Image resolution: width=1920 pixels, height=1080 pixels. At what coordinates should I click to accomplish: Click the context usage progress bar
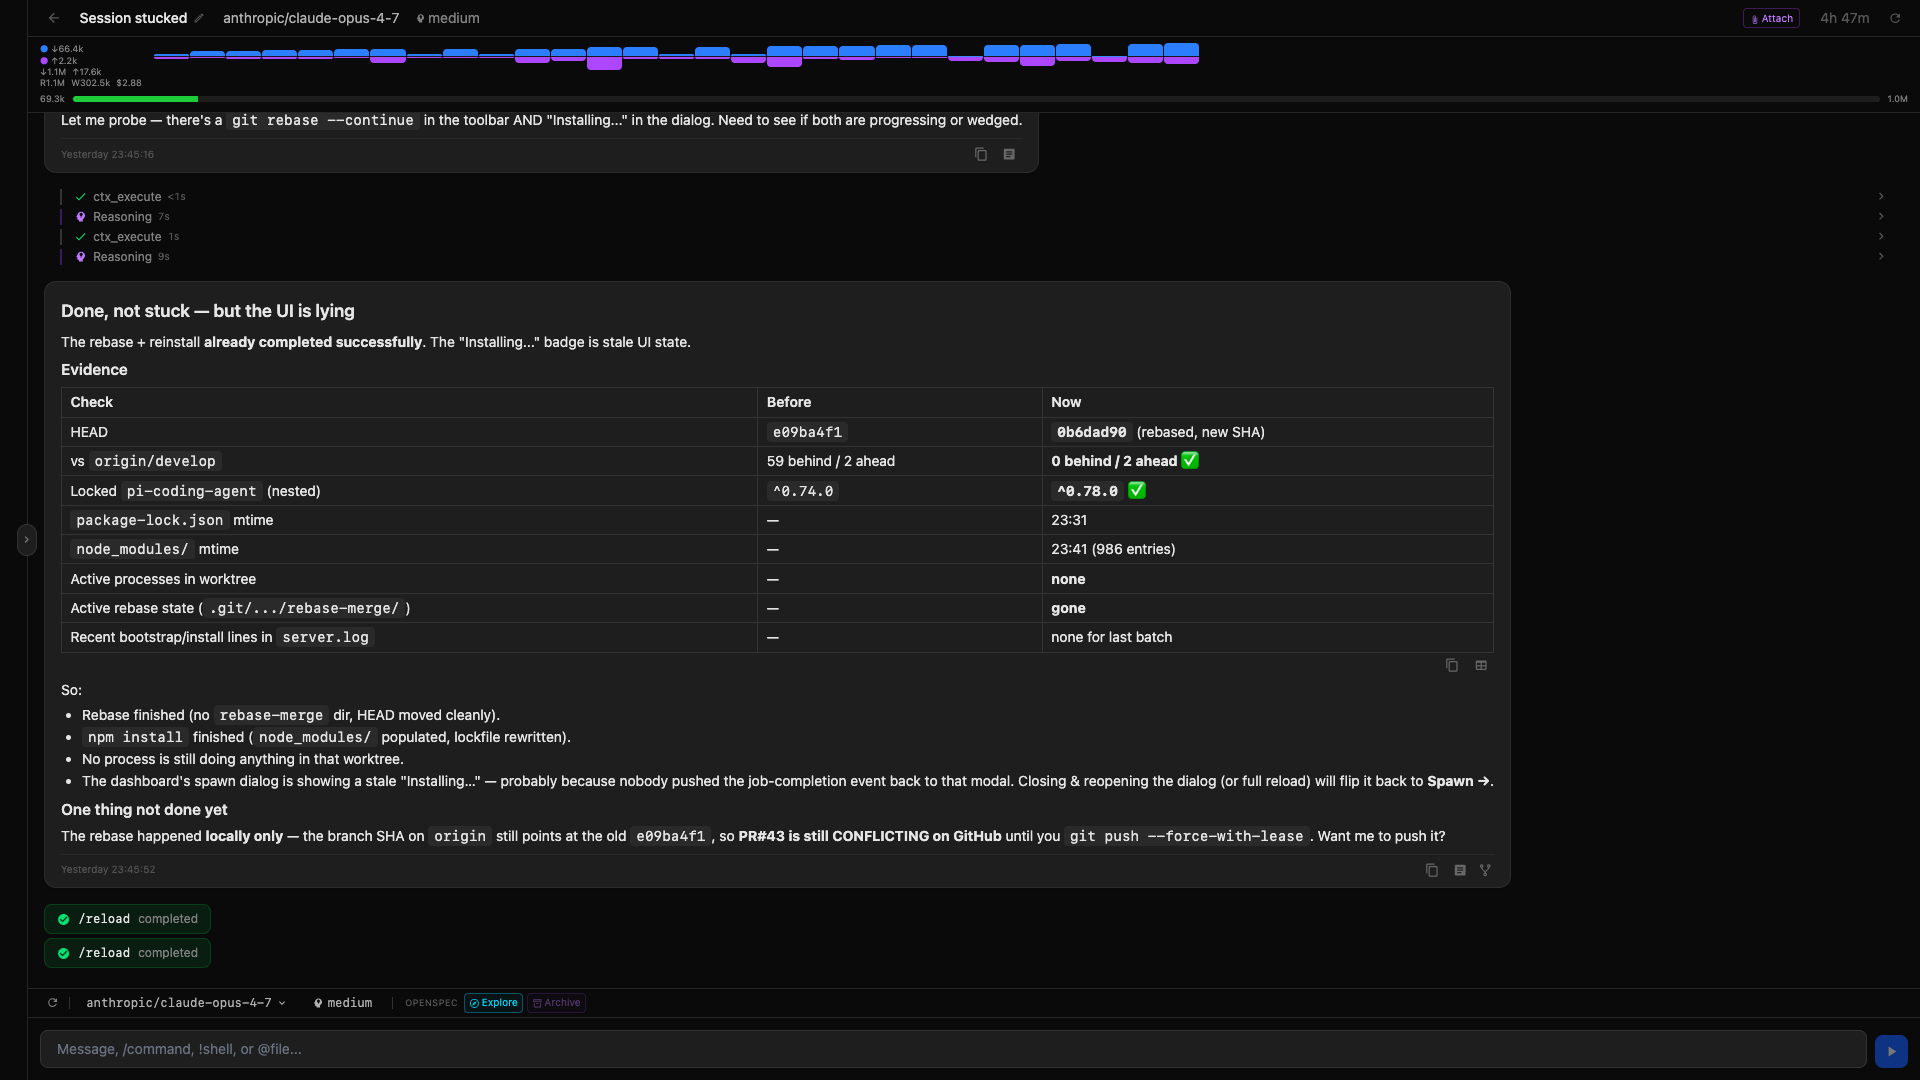click(x=976, y=99)
